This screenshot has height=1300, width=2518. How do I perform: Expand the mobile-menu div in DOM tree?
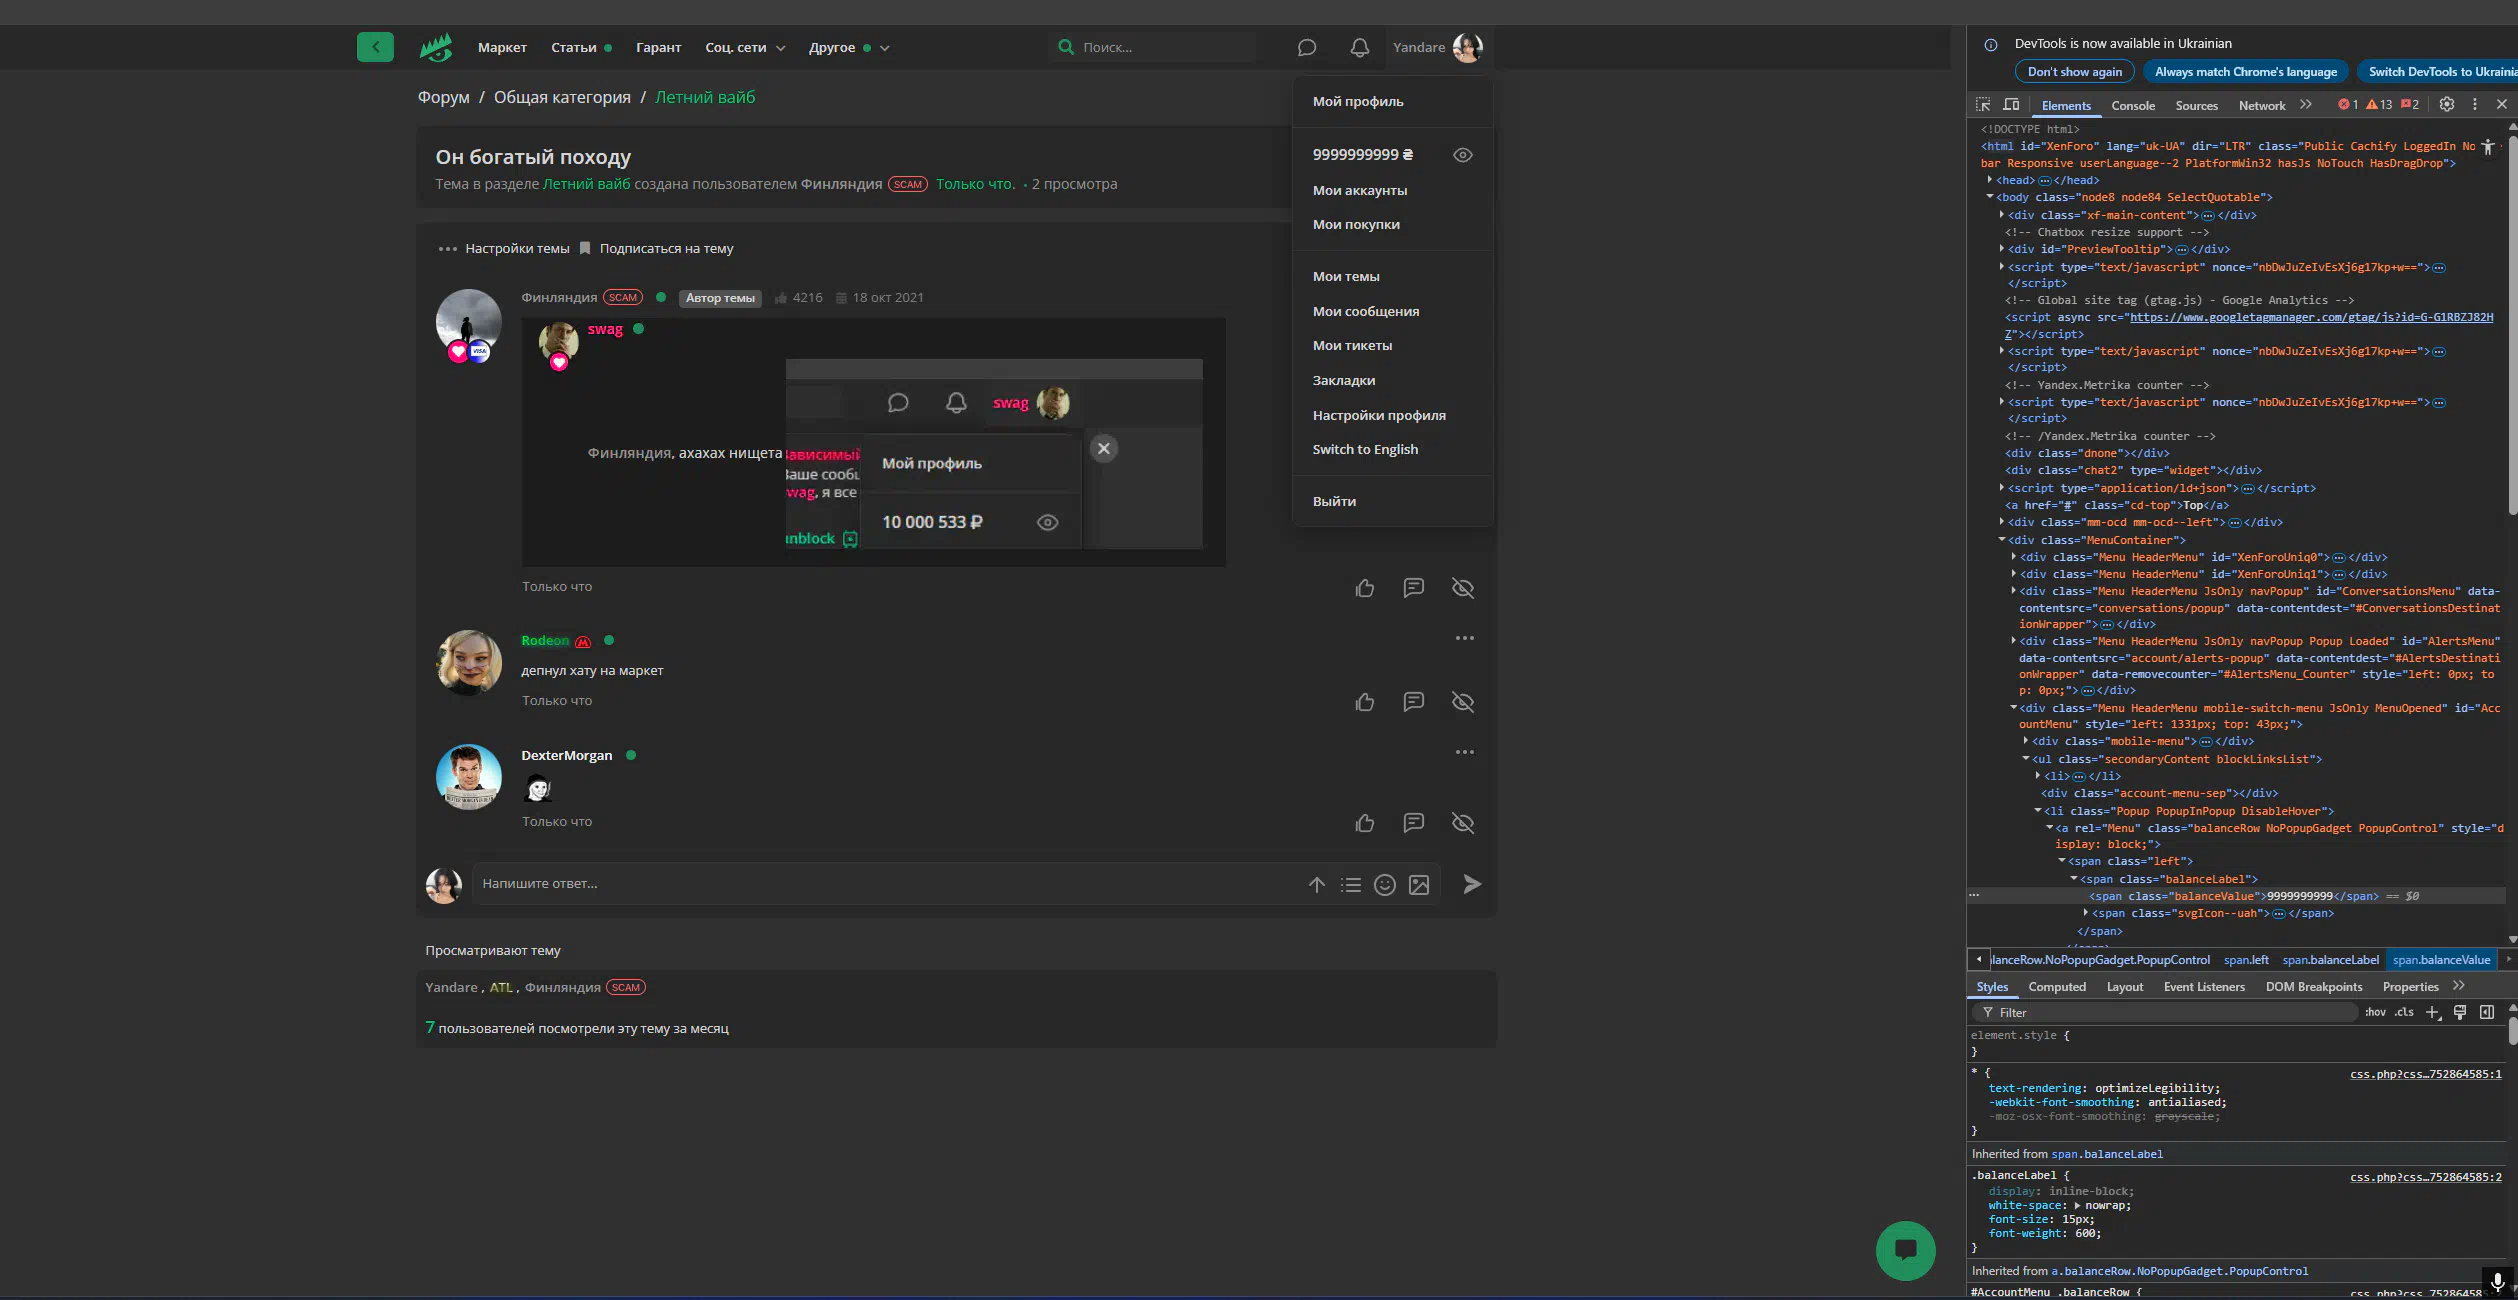click(2026, 741)
